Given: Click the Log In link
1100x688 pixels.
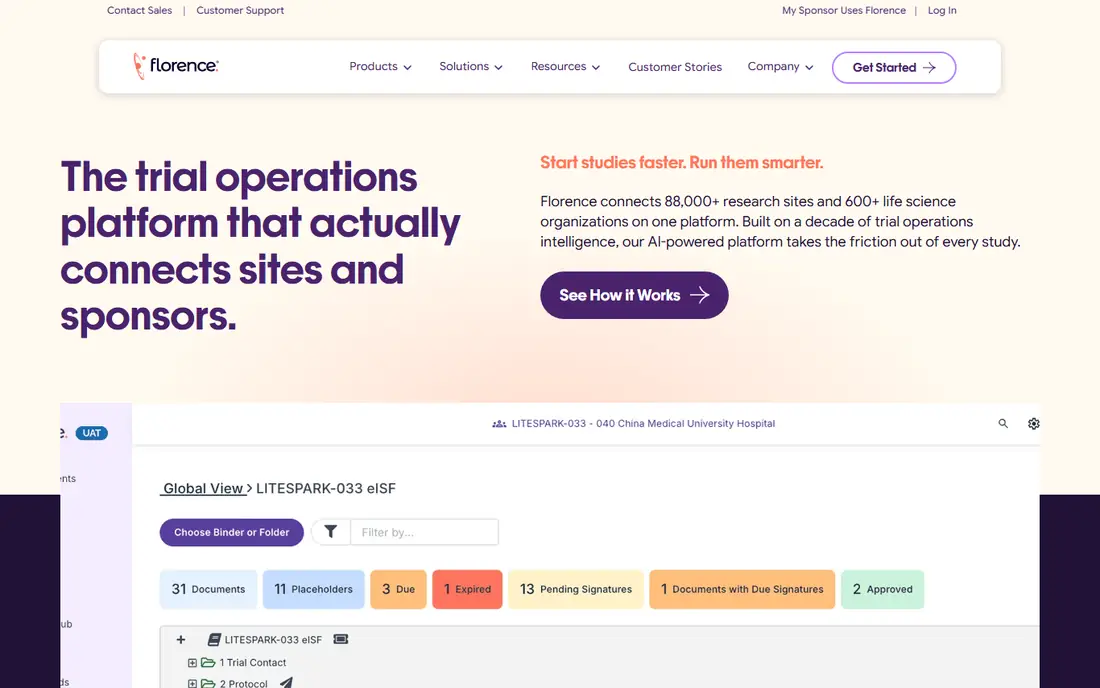Looking at the screenshot, I should click(x=942, y=11).
